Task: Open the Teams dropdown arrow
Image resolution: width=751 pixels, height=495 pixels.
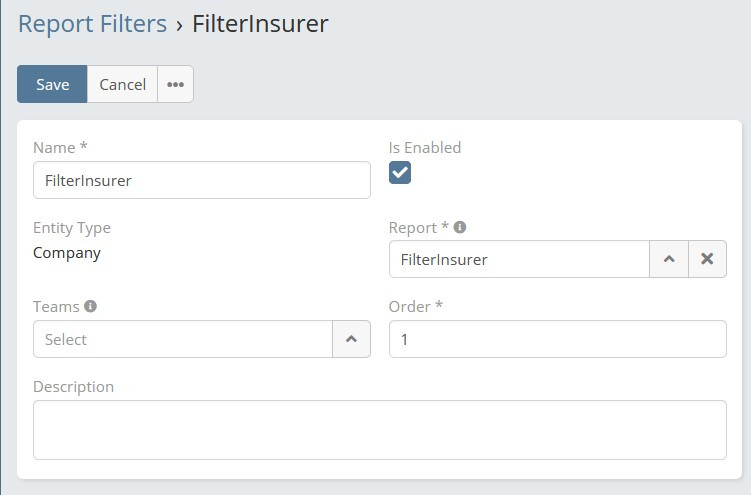Action: click(x=351, y=339)
